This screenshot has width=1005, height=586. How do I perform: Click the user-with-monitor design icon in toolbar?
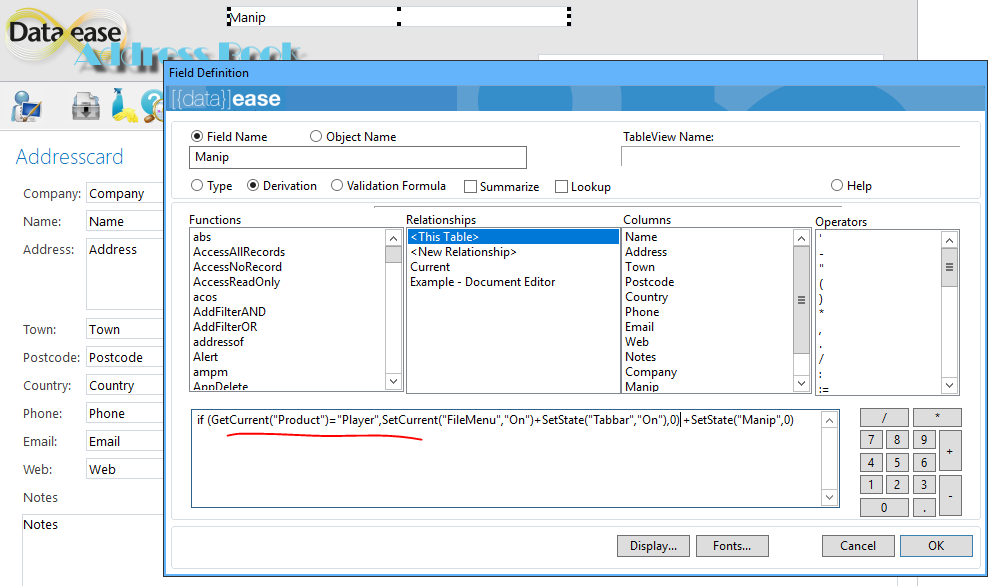(x=26, y=106)
